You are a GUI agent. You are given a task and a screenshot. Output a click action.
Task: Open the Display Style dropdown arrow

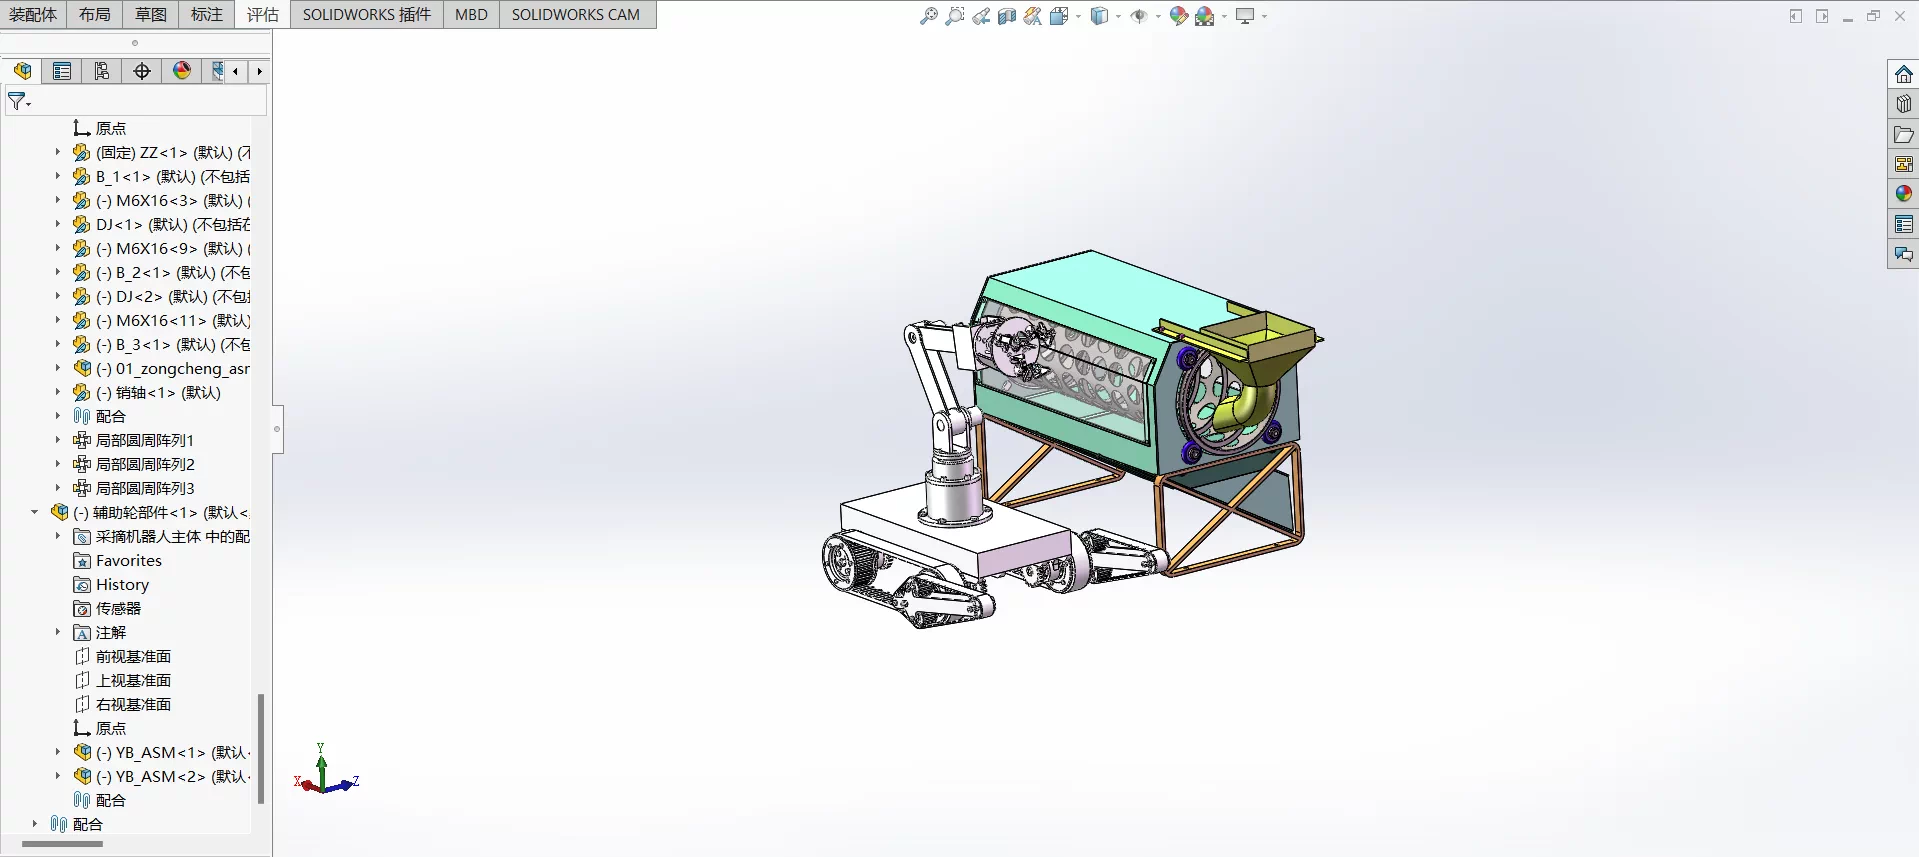click(x=1118, y=16)
